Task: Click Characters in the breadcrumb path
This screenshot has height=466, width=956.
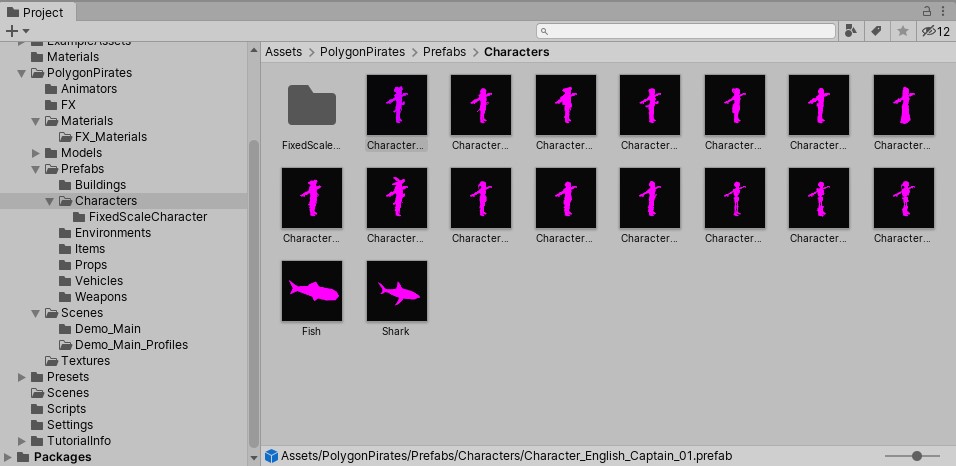Action: coord(516,52)
